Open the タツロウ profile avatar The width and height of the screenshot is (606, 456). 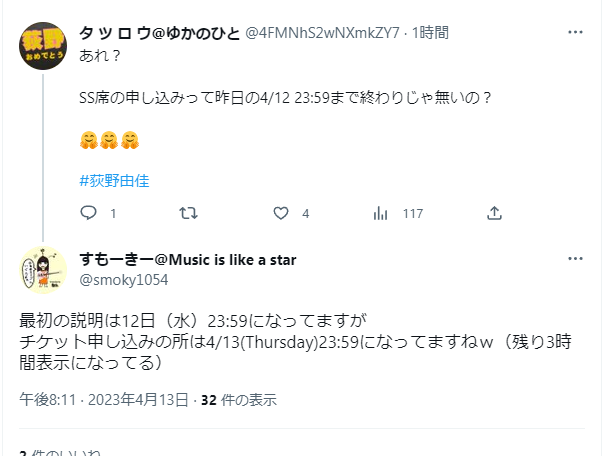[43, 46]
